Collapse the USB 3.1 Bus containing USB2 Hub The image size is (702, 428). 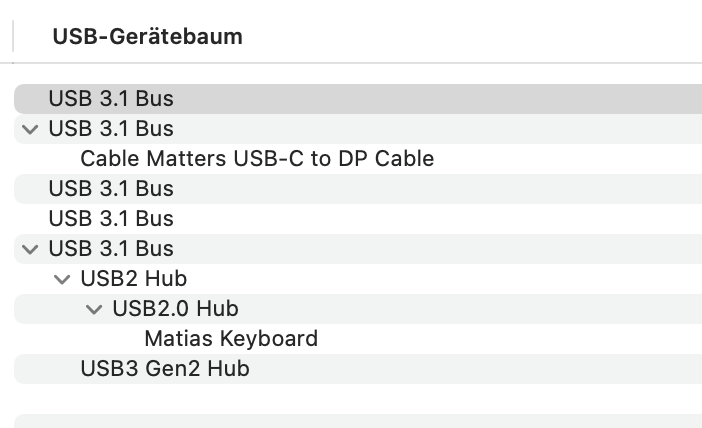click(29, 249)
